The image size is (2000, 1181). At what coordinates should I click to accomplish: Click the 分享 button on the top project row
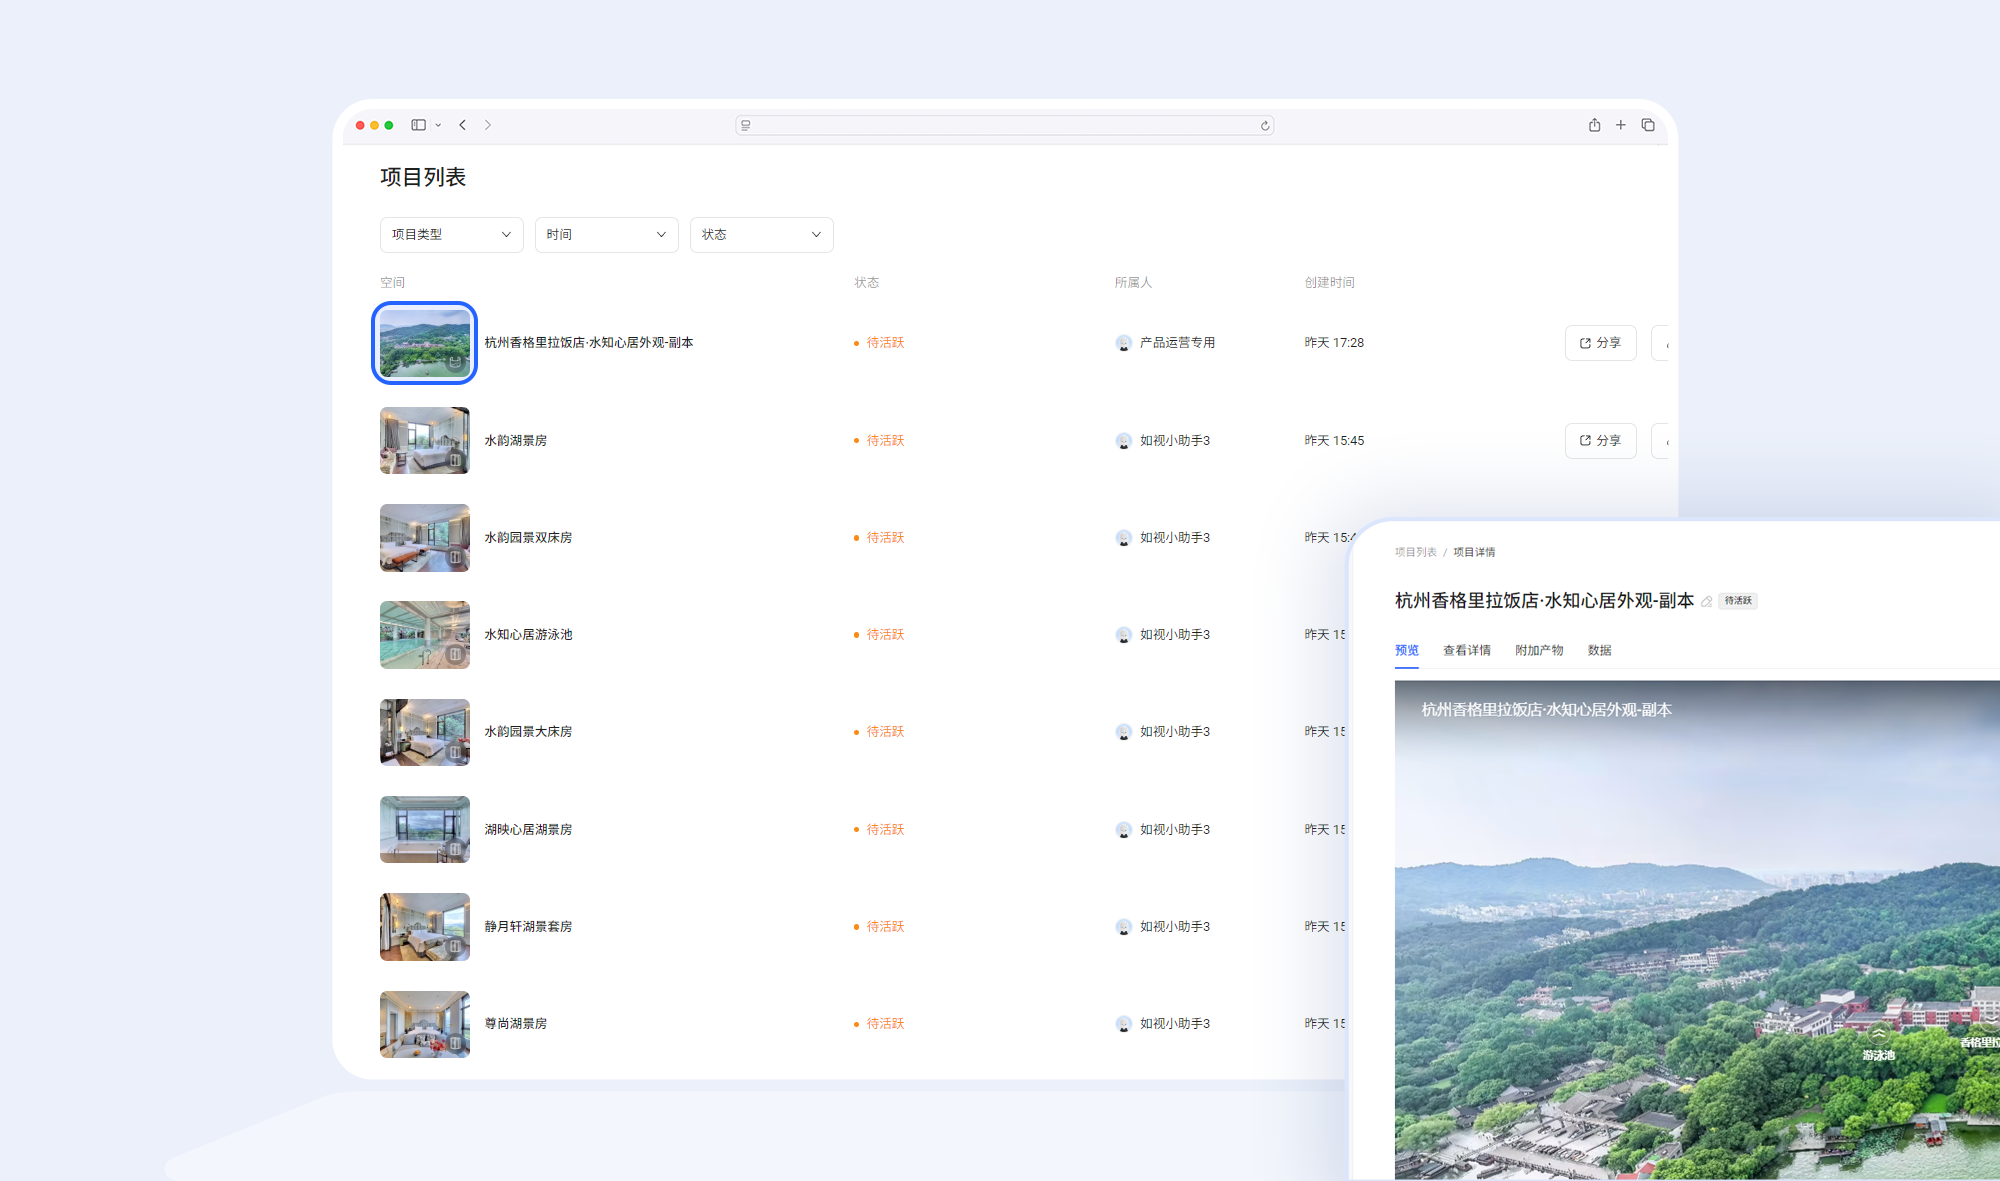(1600, 342)
